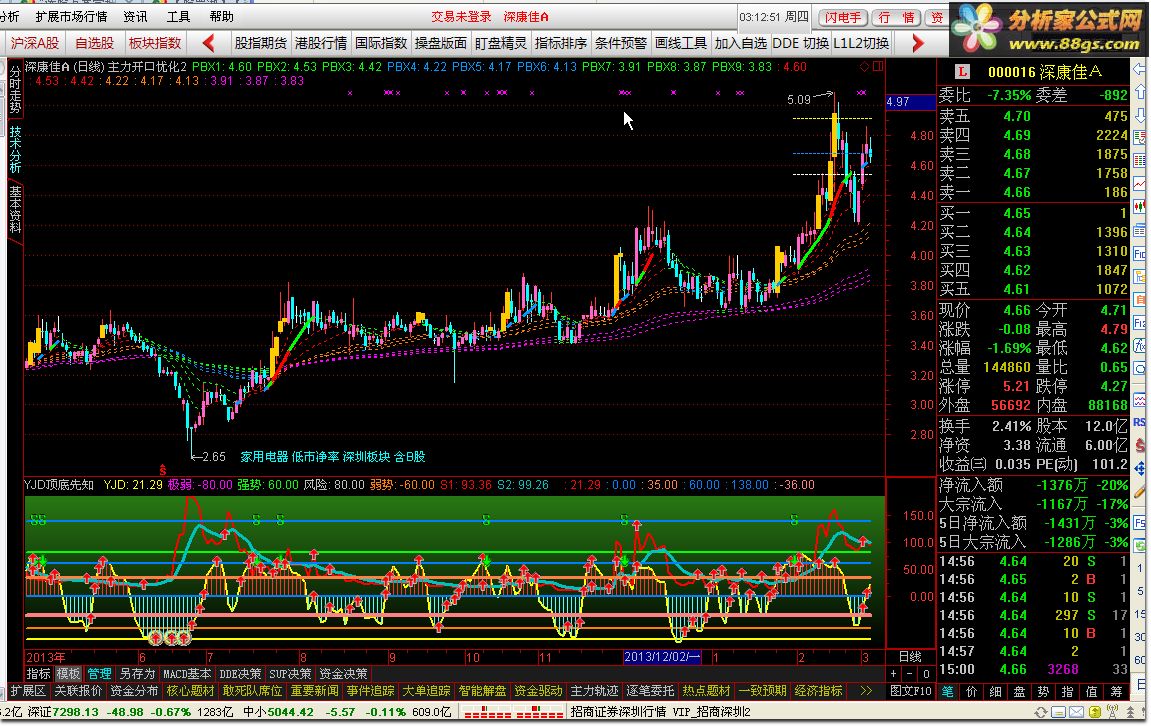Click the red right arrow in toolbar
Screen dimensions: 1151x726
(918, 43)
